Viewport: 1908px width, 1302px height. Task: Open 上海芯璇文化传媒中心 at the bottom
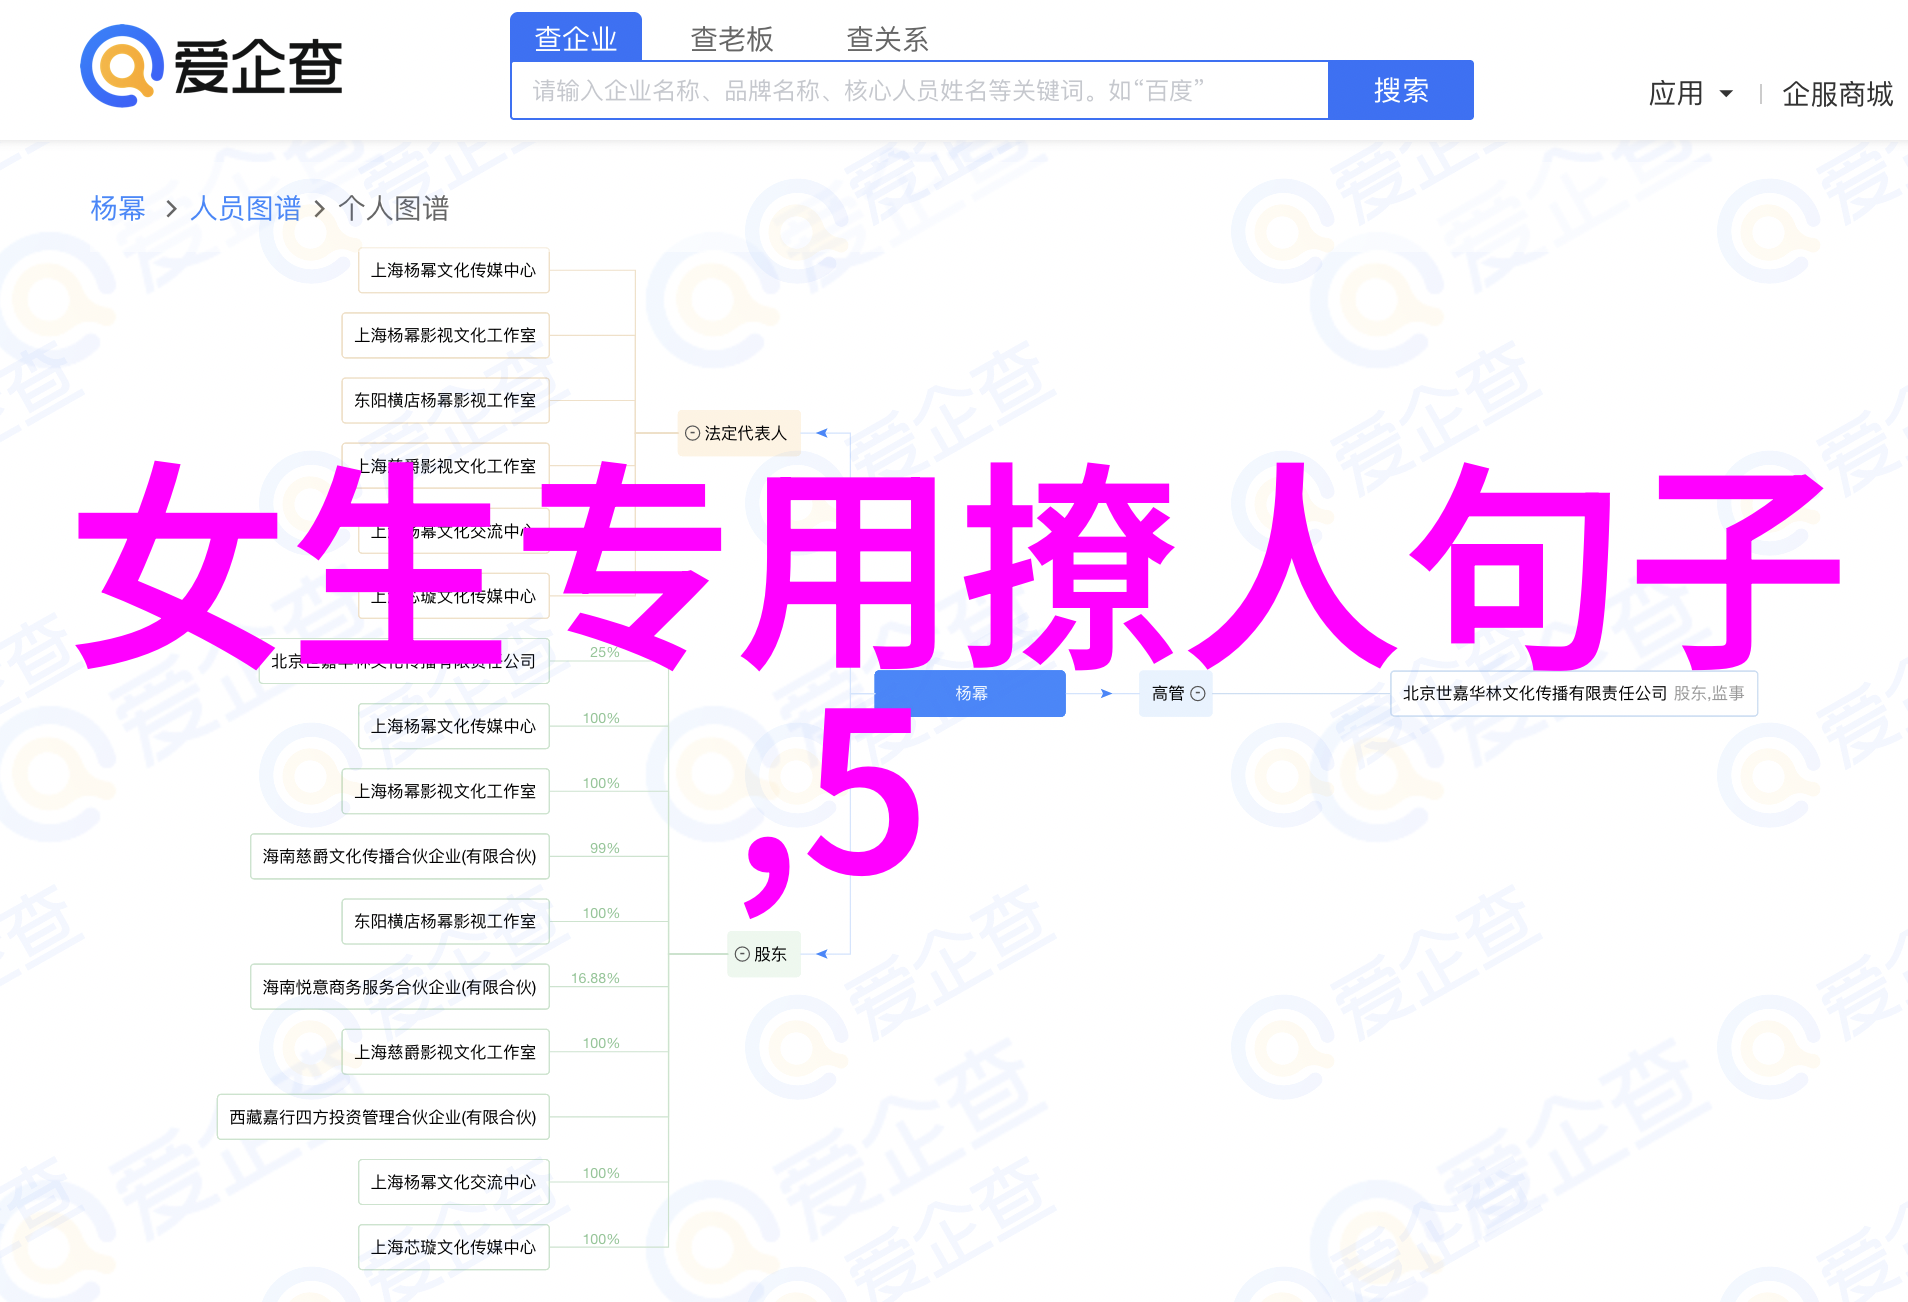(453, 1247)
